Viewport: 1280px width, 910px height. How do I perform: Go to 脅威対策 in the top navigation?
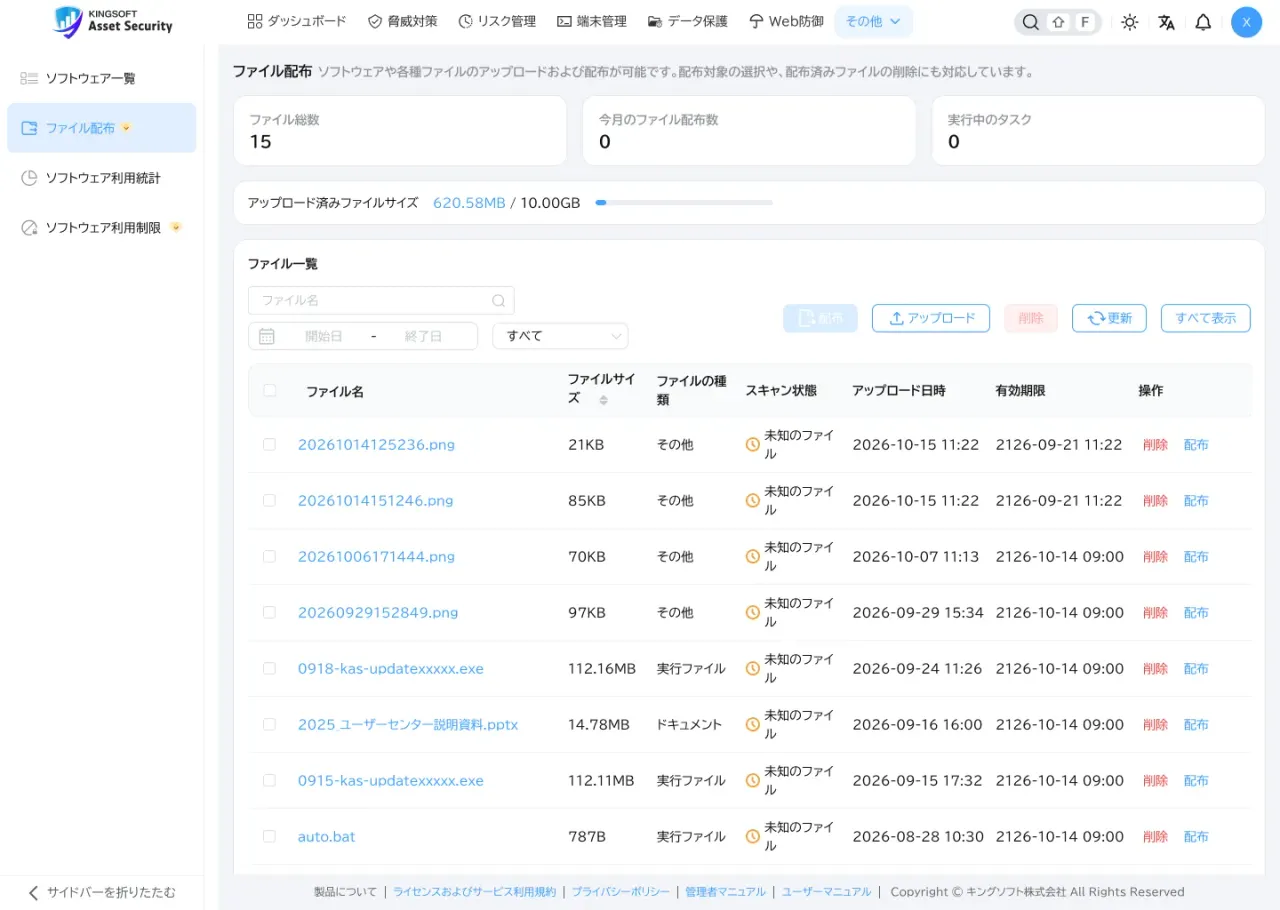(x=402, y=21)
